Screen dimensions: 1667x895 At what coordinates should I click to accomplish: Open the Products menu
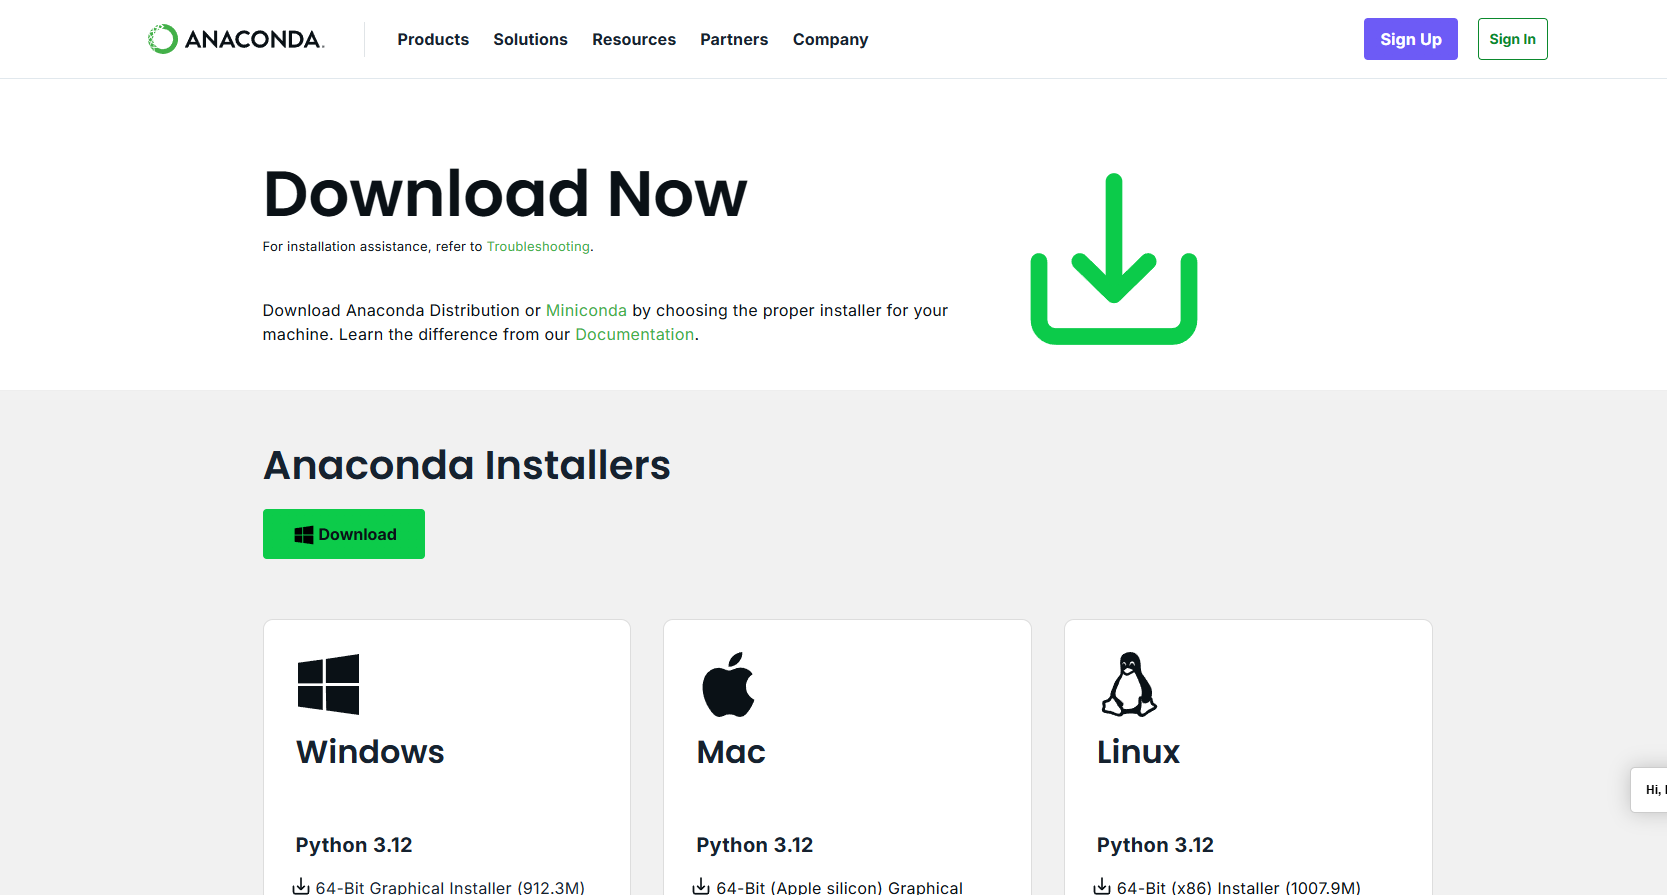[433, 39]
